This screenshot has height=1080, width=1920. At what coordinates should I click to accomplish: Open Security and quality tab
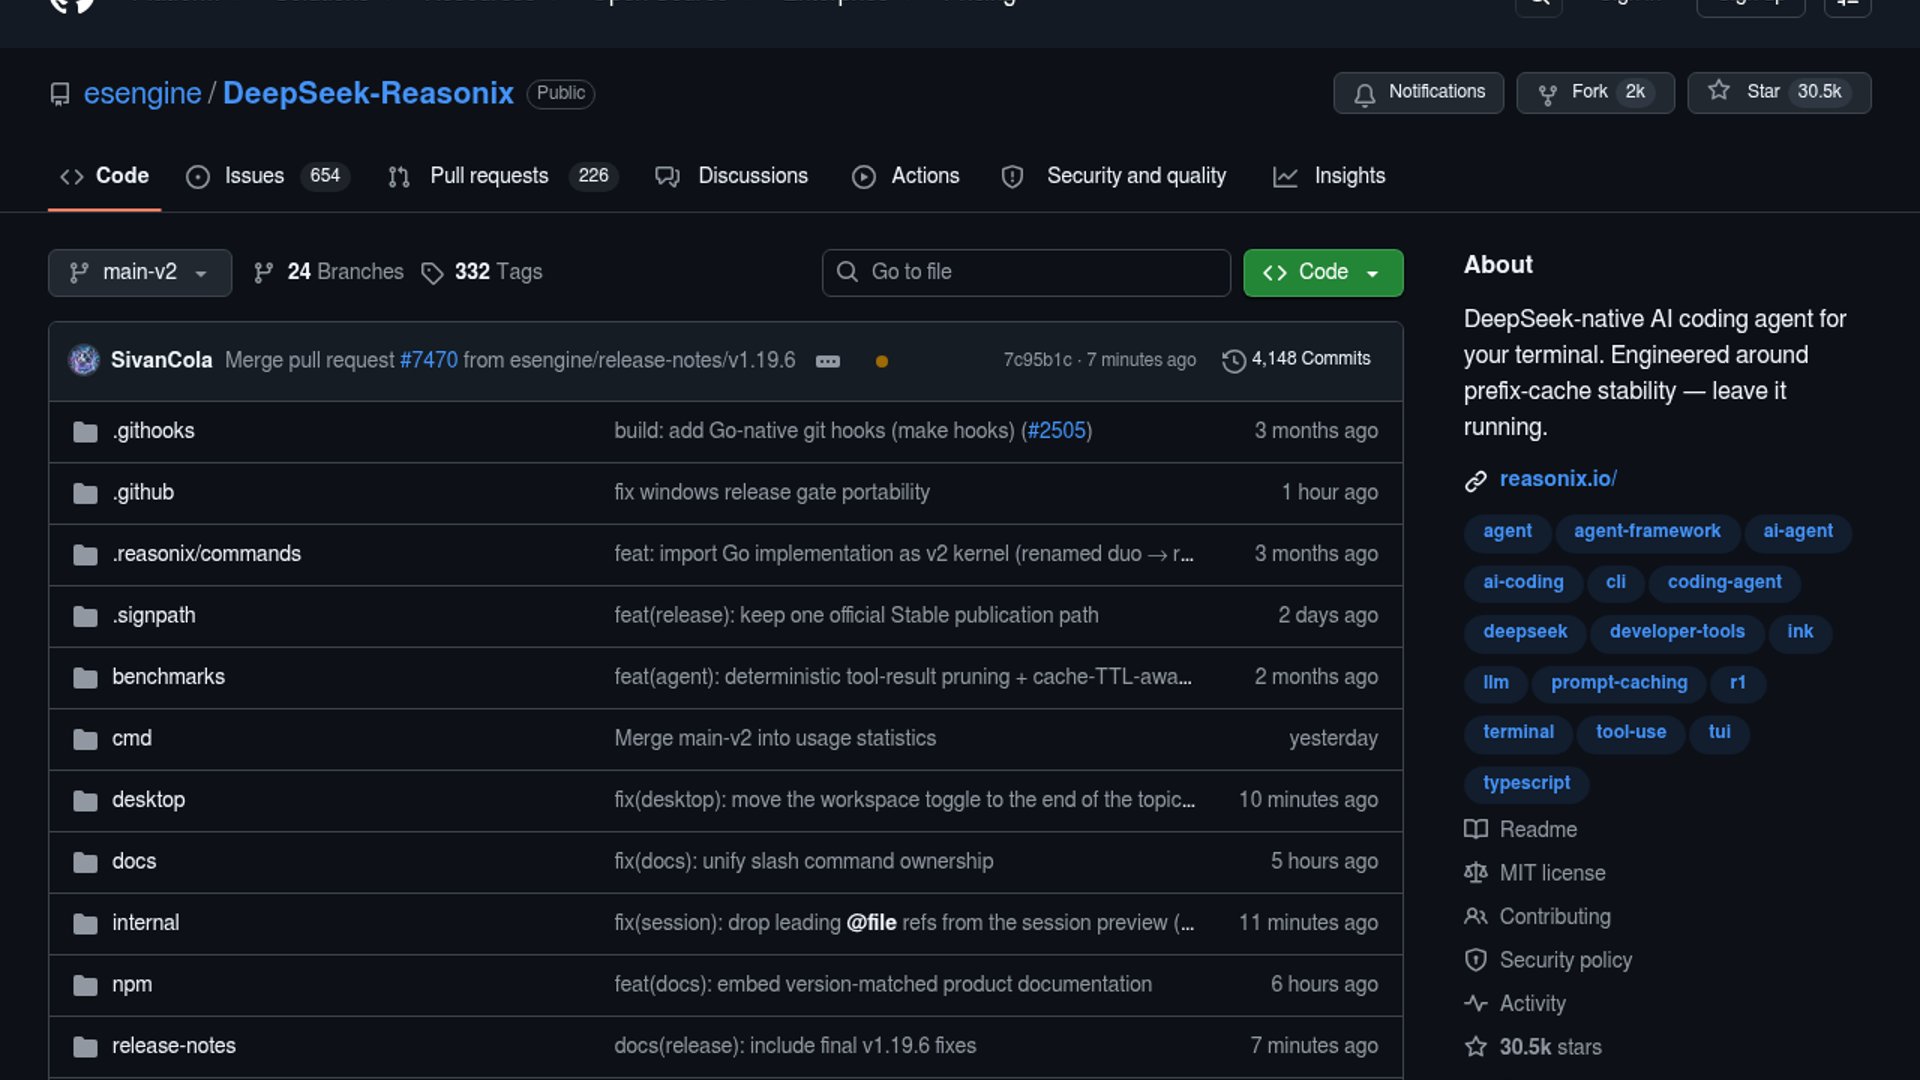pyautogui.click(x=1113, y=176)
